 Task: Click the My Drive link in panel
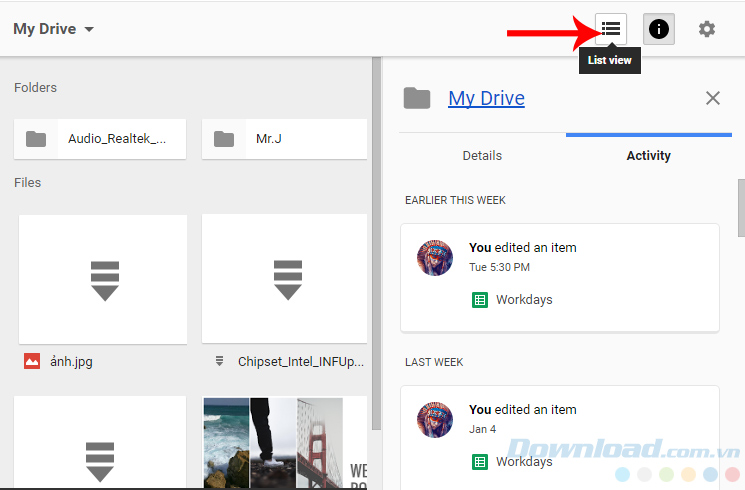(x=487, y=98)
